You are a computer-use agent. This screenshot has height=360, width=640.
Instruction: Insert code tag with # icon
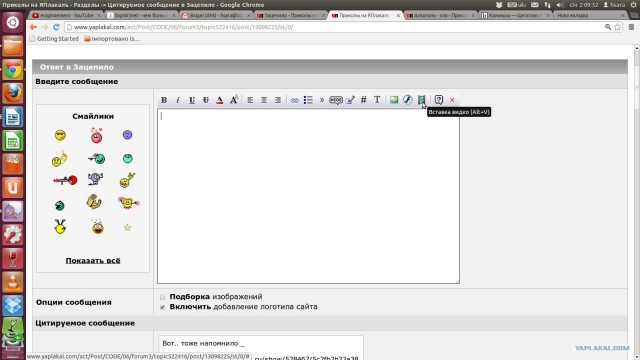click(x=363, y=100)
